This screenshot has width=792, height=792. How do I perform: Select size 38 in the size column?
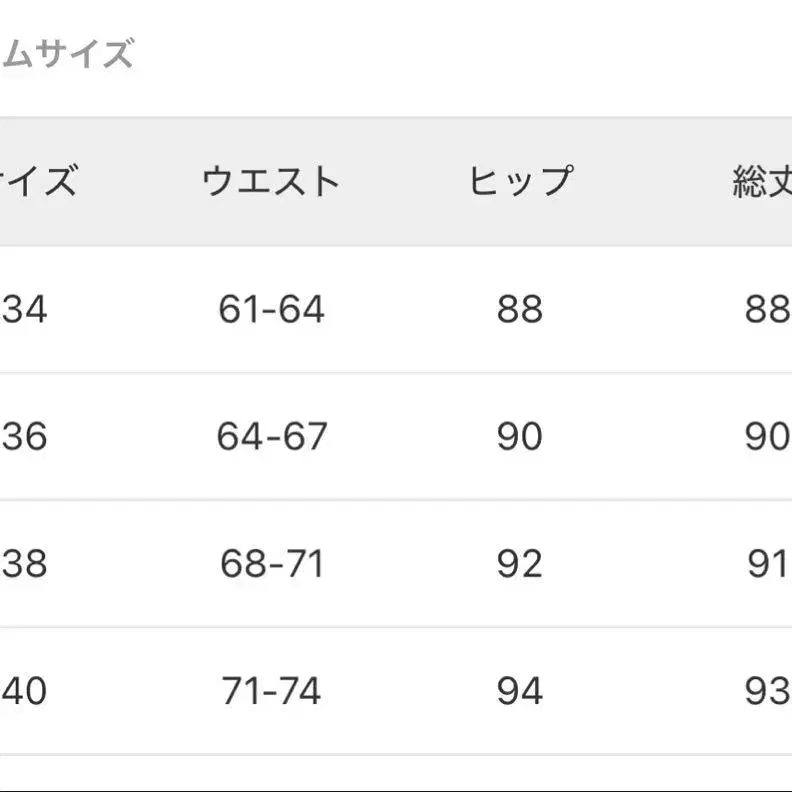(24, 565)
